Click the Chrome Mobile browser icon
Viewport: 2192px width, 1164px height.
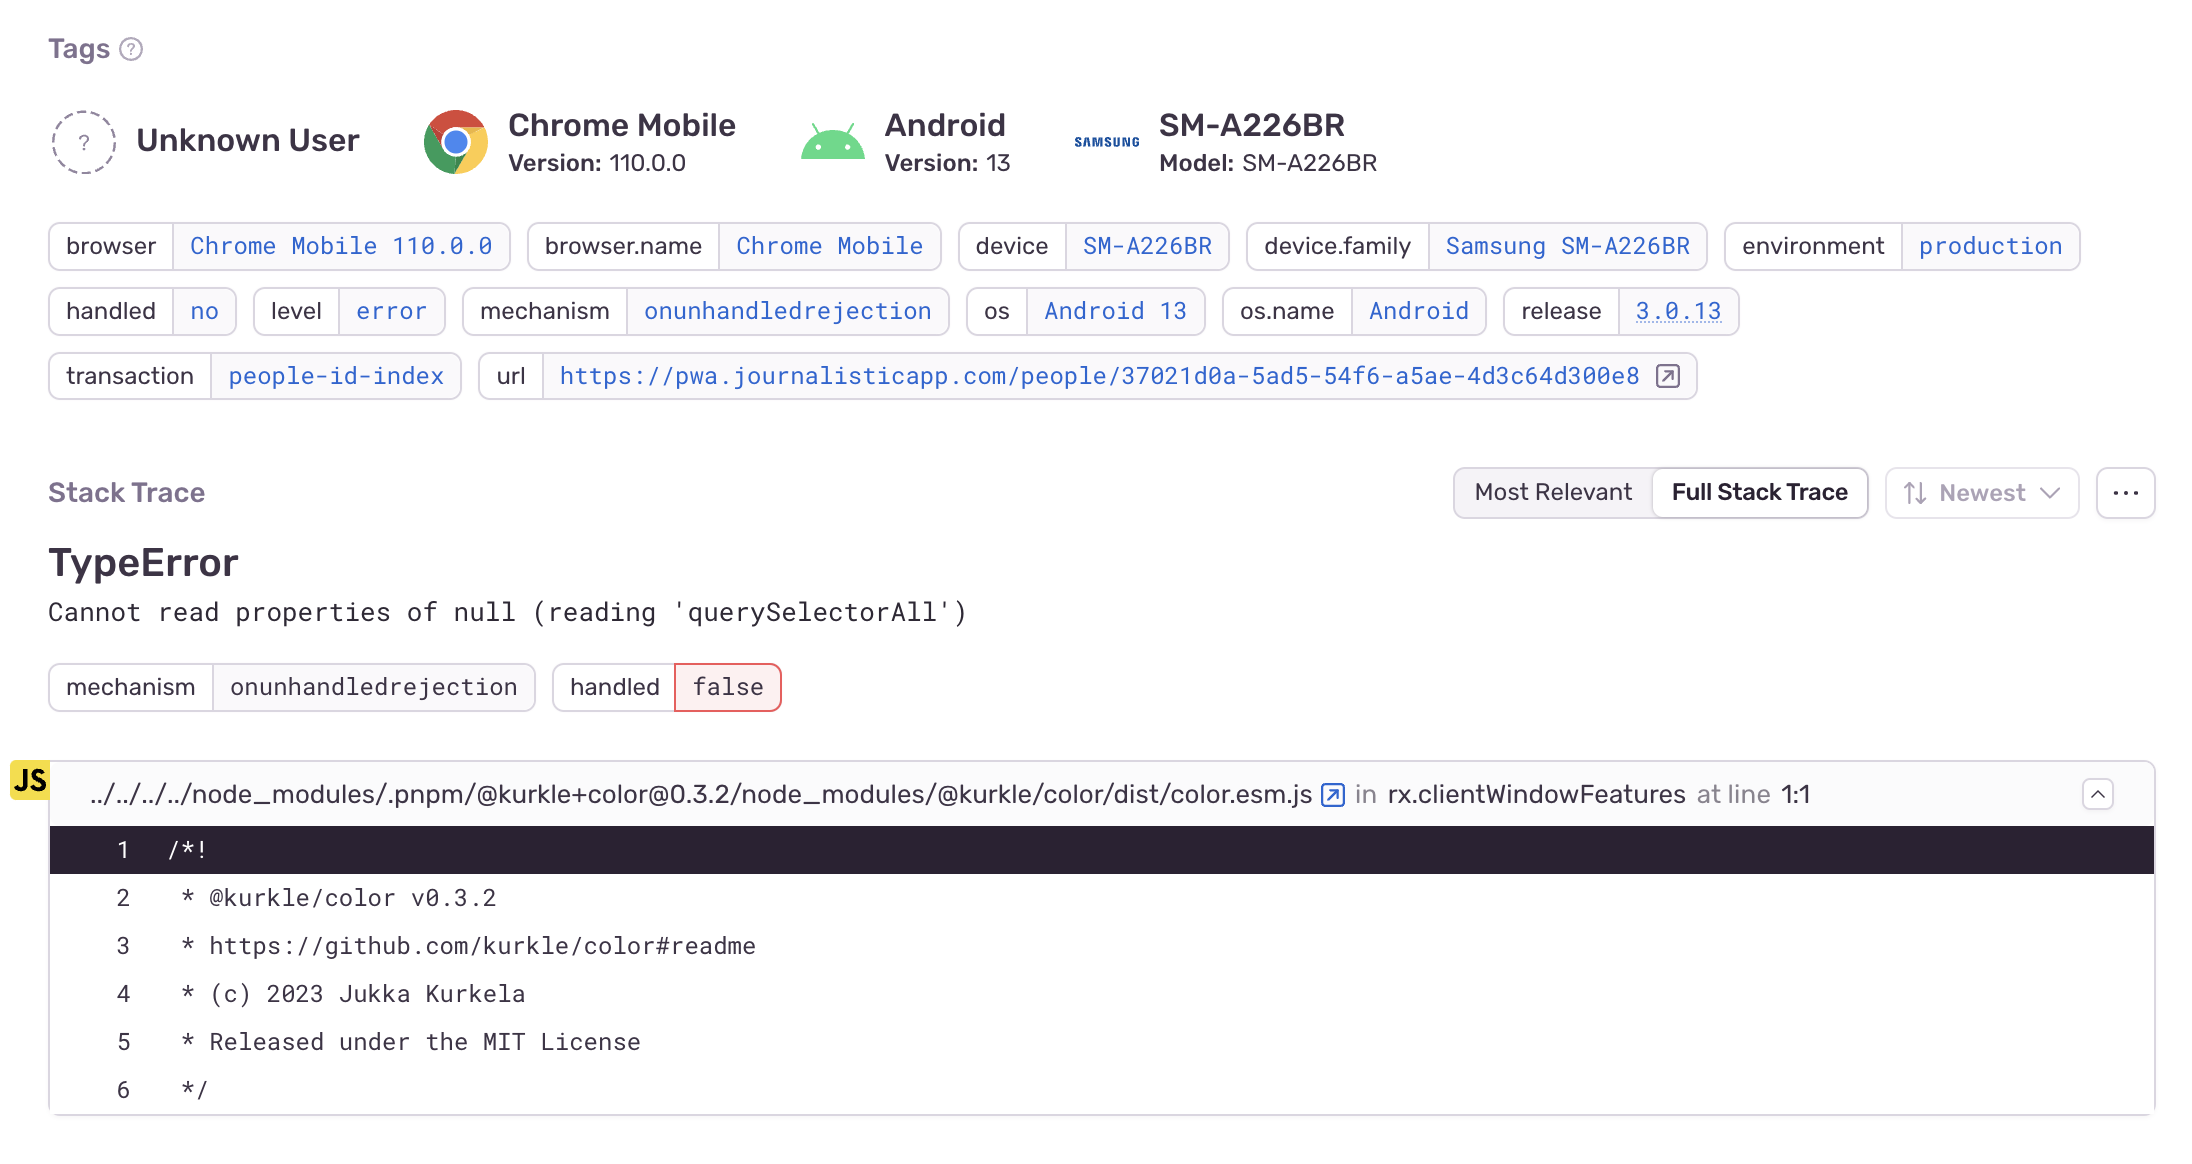456,142
